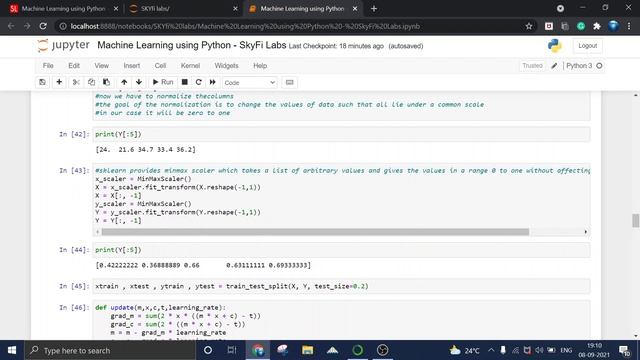This screenshot has height=360, width=640.
Task: Open the Widgets menu
Action: pos(226,66)
